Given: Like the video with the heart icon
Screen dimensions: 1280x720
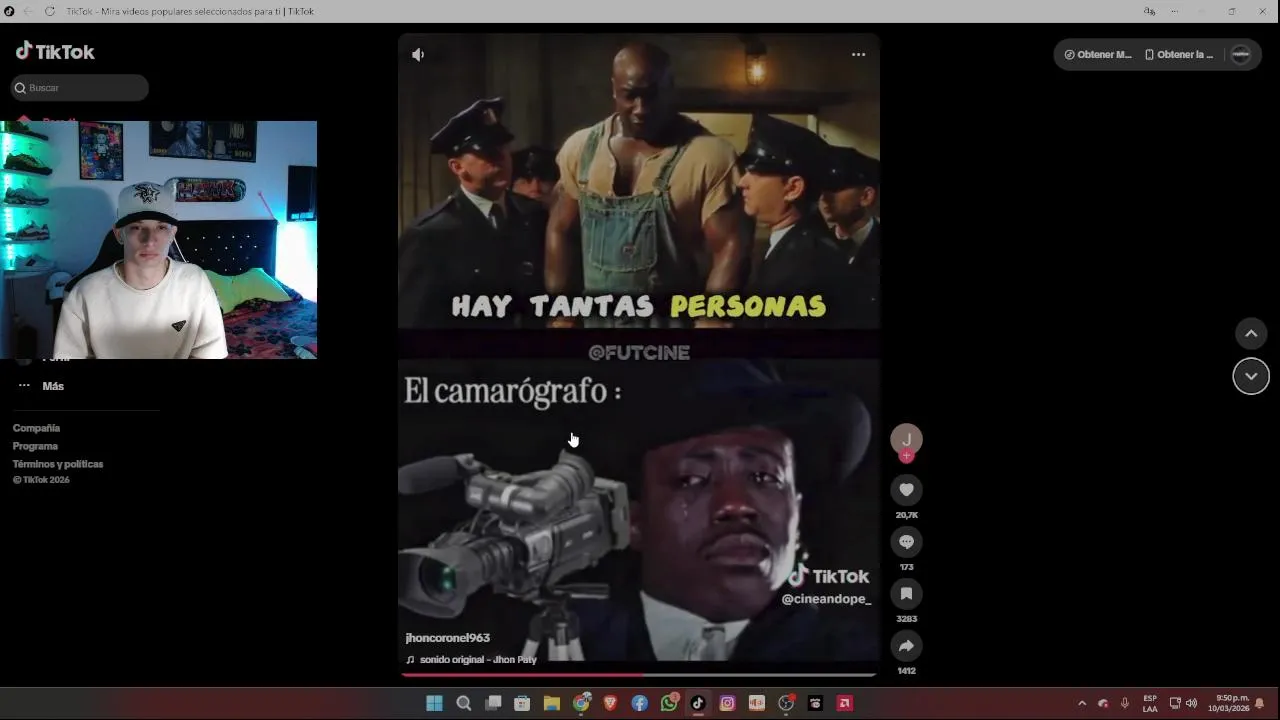Looking at the screenshot, I should coord(906,490).
